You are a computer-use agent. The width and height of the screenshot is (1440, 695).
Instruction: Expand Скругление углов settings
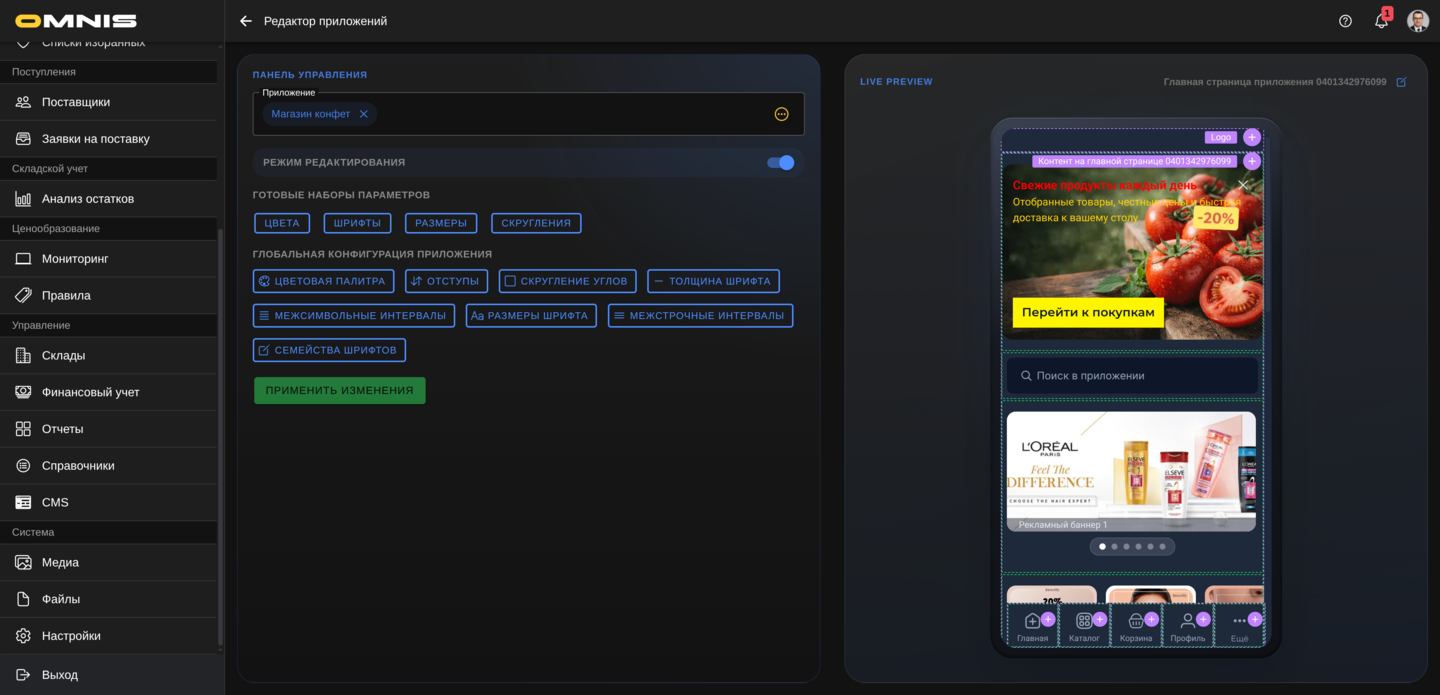(x=567, y=281)
